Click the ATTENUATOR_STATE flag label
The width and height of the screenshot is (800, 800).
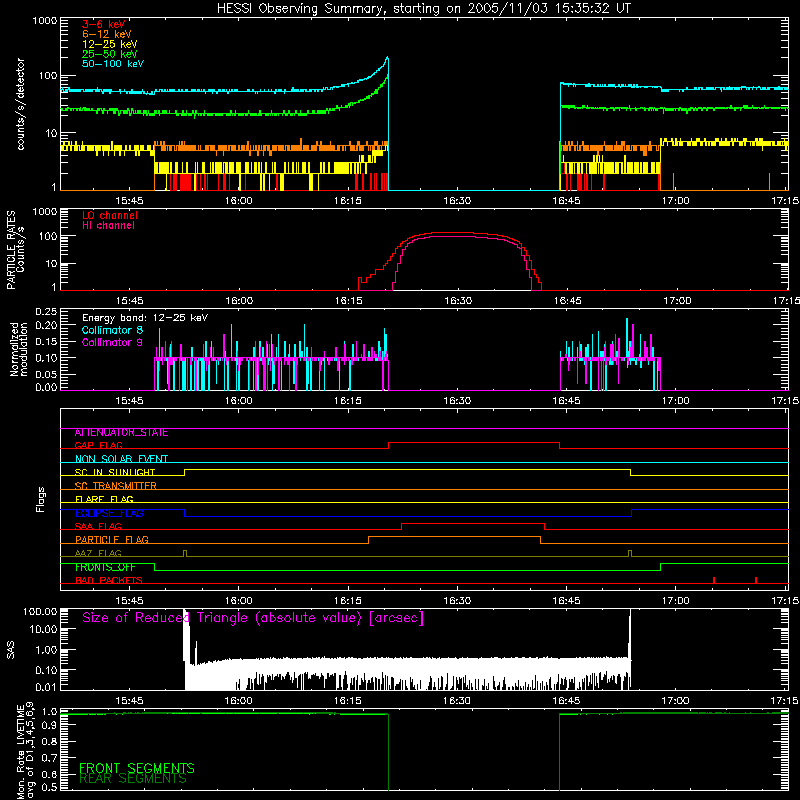coord(121,433)
